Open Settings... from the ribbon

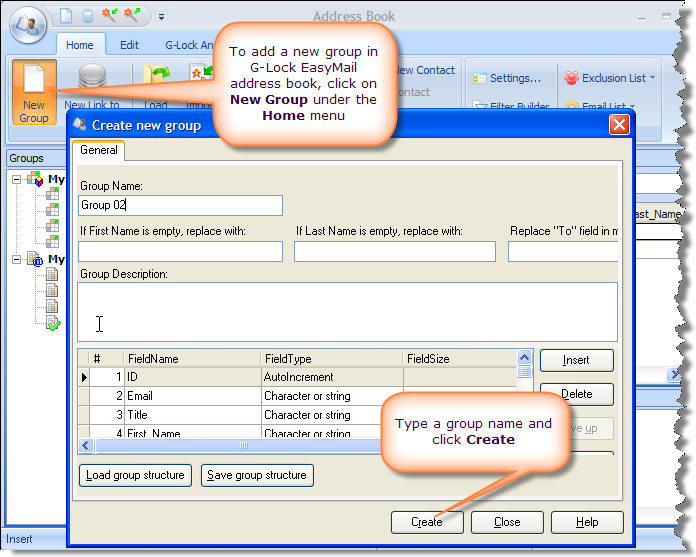515,79
